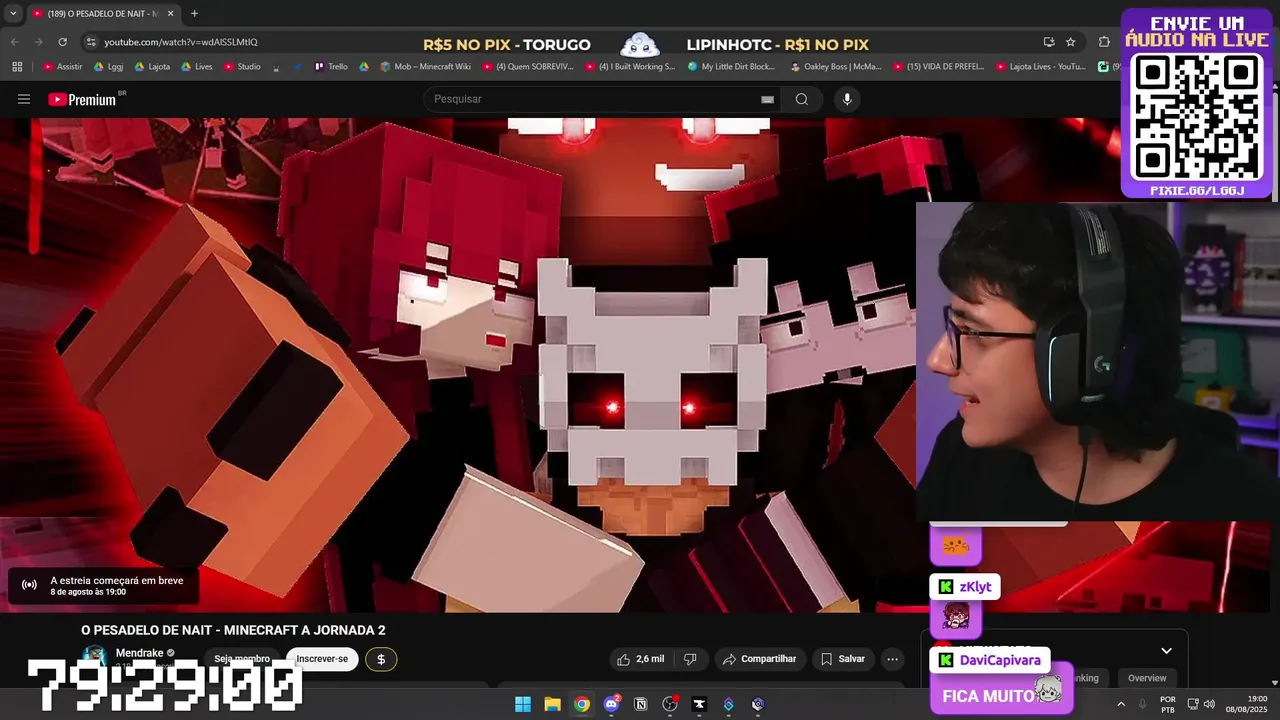Click the Seja membro button
Screen dimensions: 1280x720
[242, 659]
